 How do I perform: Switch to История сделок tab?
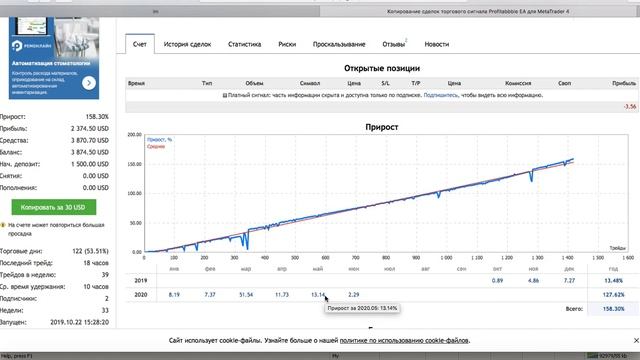187,44
